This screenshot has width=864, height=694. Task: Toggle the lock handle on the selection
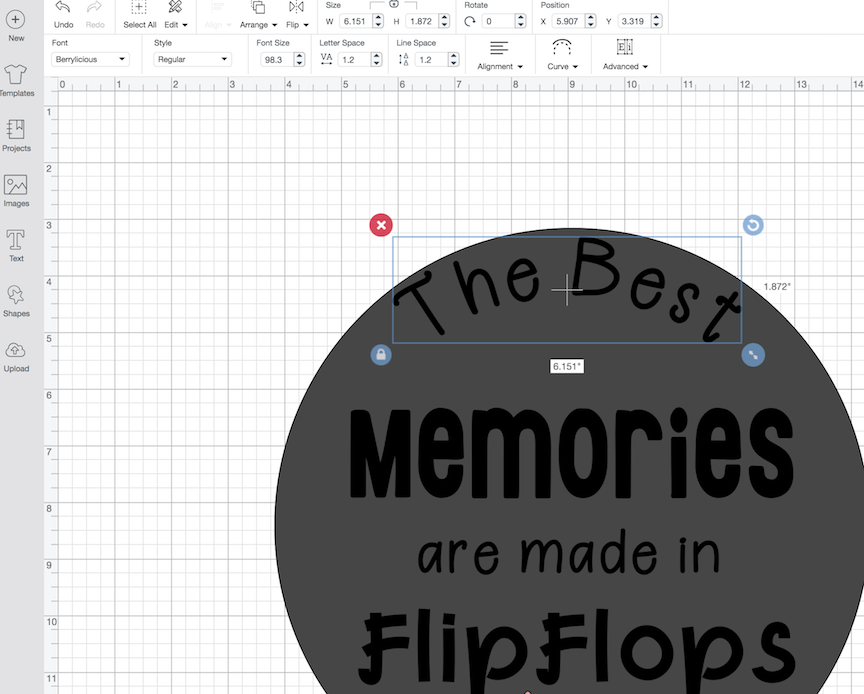point(381,355)
